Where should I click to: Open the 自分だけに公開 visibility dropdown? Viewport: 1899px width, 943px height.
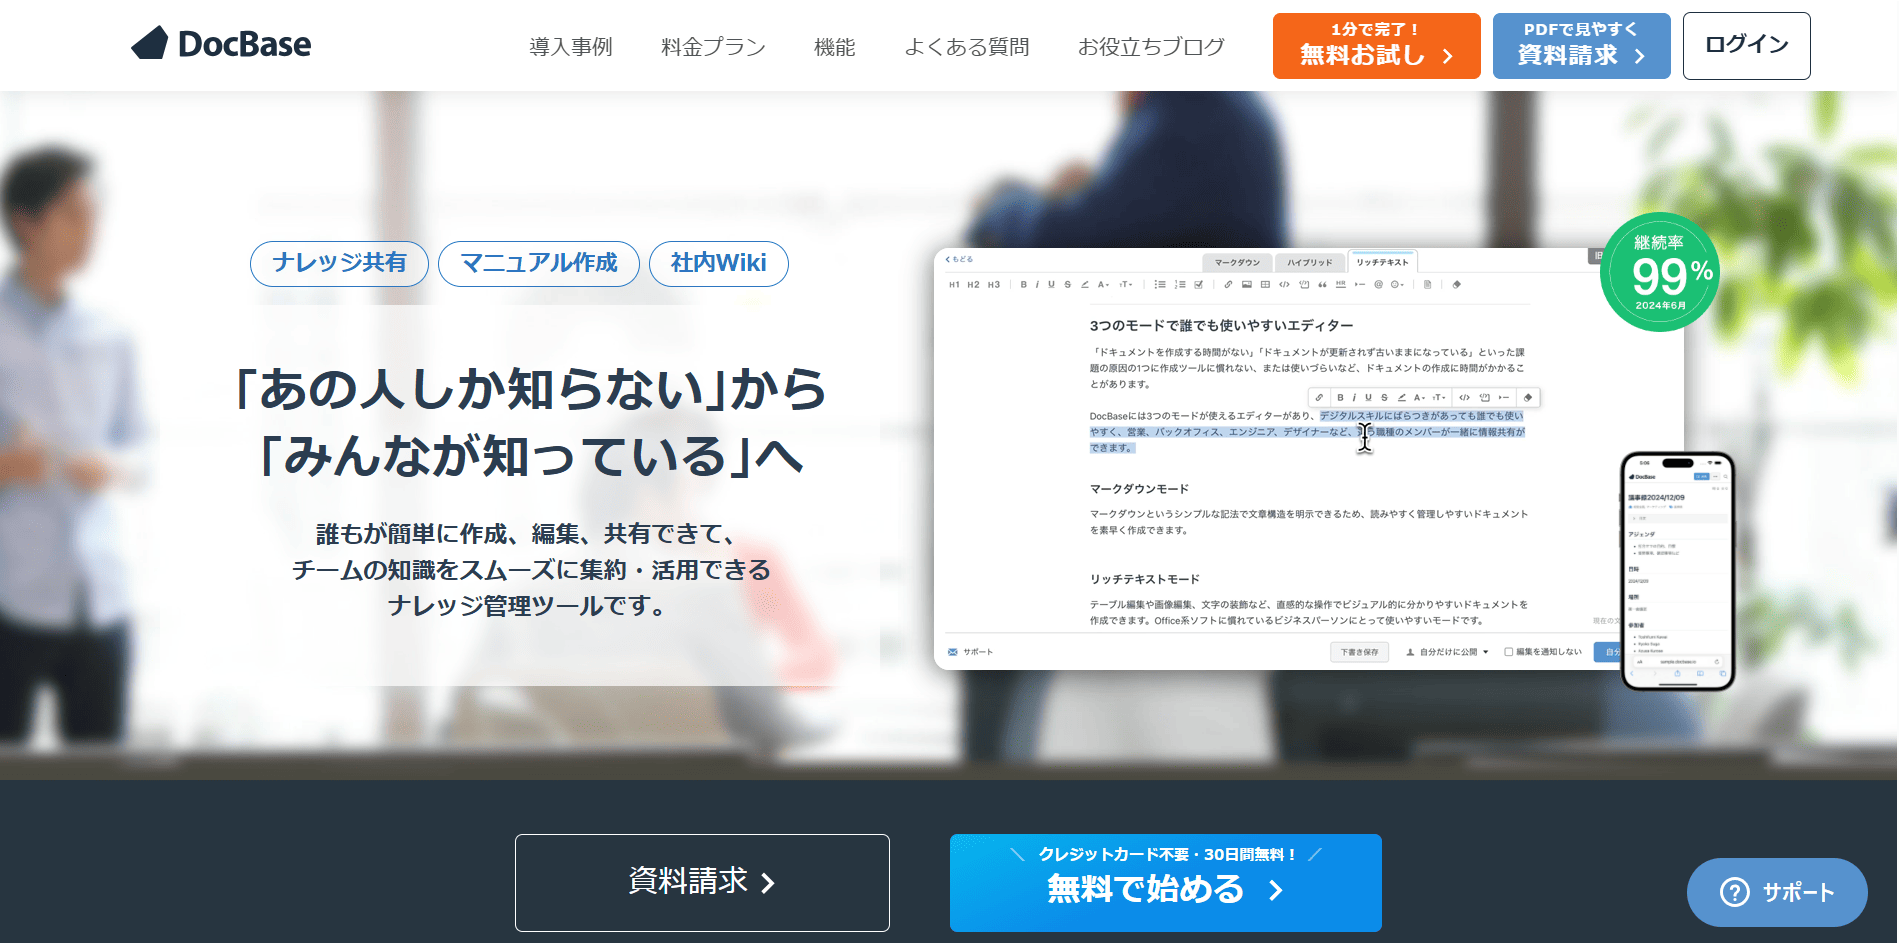click(x=1447, y=652)
